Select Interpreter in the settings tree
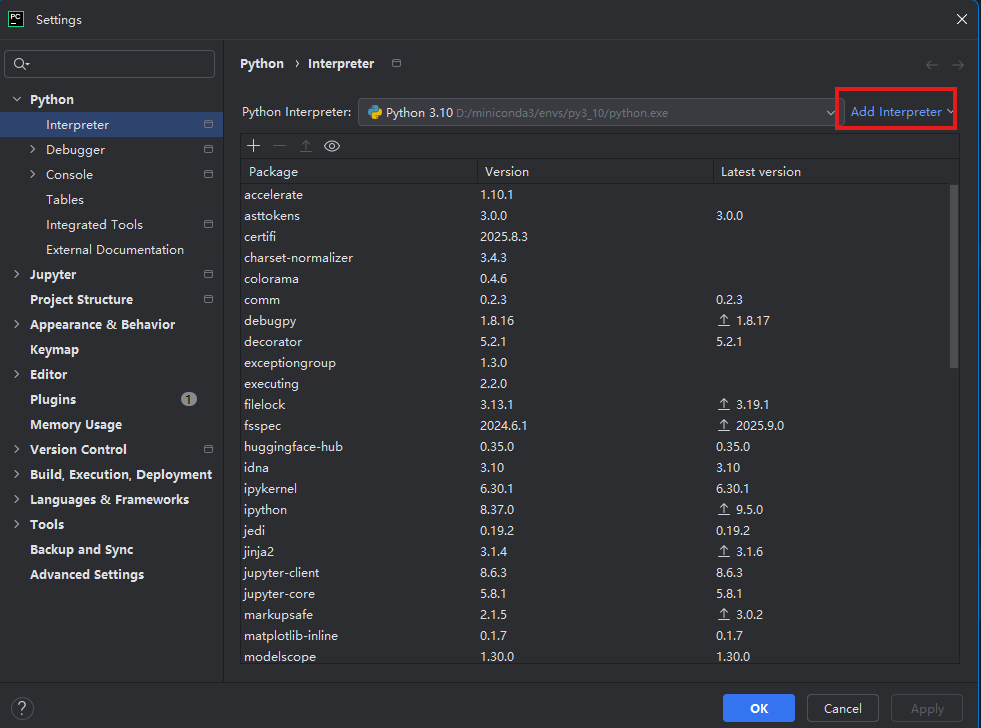This screenshot has width=981, height=728. (x=111, y=124)
